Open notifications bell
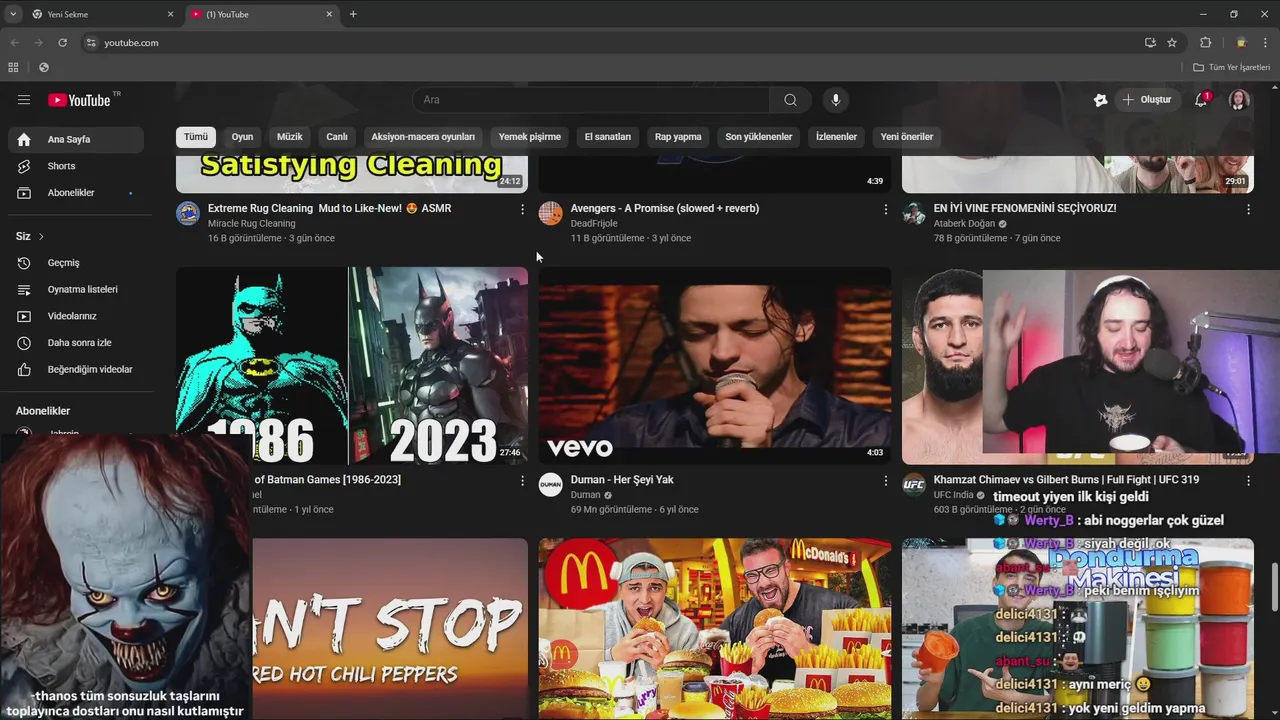This screenshot has height=720, width=1280. (x=1202, y=100)
